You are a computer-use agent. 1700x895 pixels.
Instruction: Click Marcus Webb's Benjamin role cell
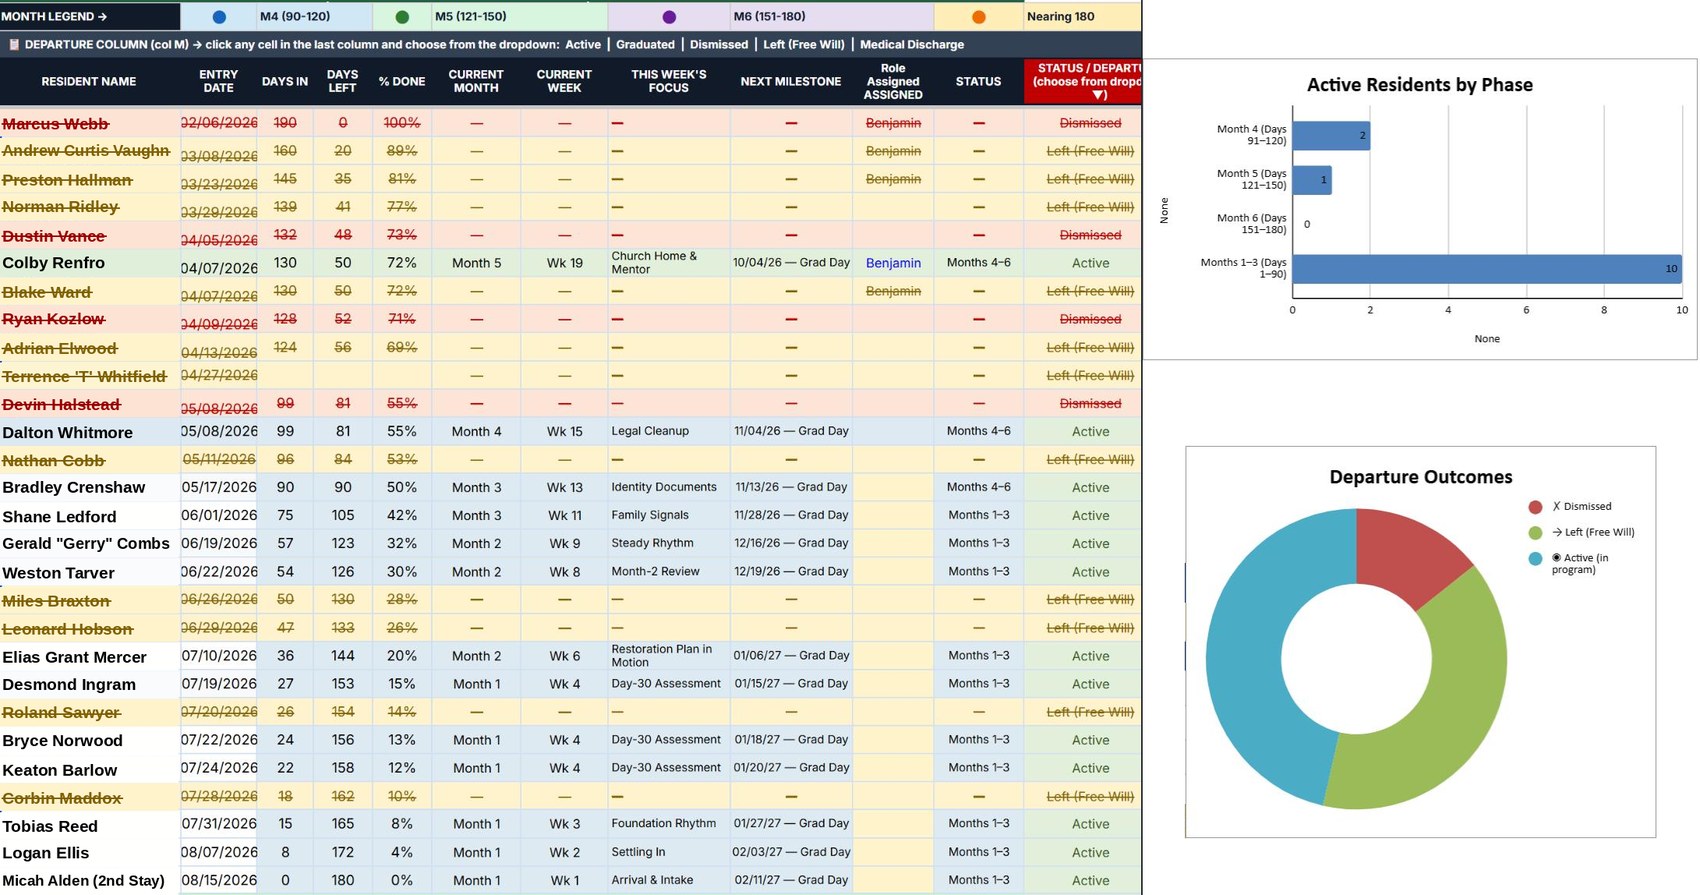(893, 123)
